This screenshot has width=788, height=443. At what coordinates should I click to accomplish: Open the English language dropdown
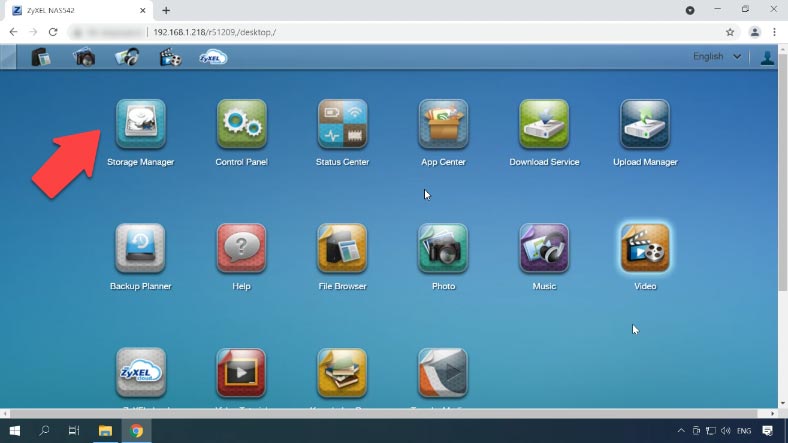[717, 57]
